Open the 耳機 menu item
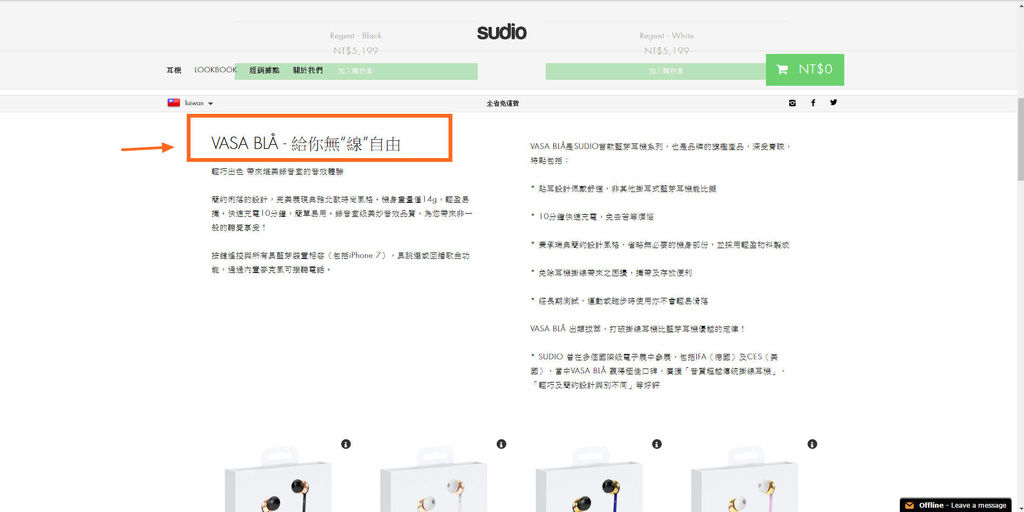 174,70
